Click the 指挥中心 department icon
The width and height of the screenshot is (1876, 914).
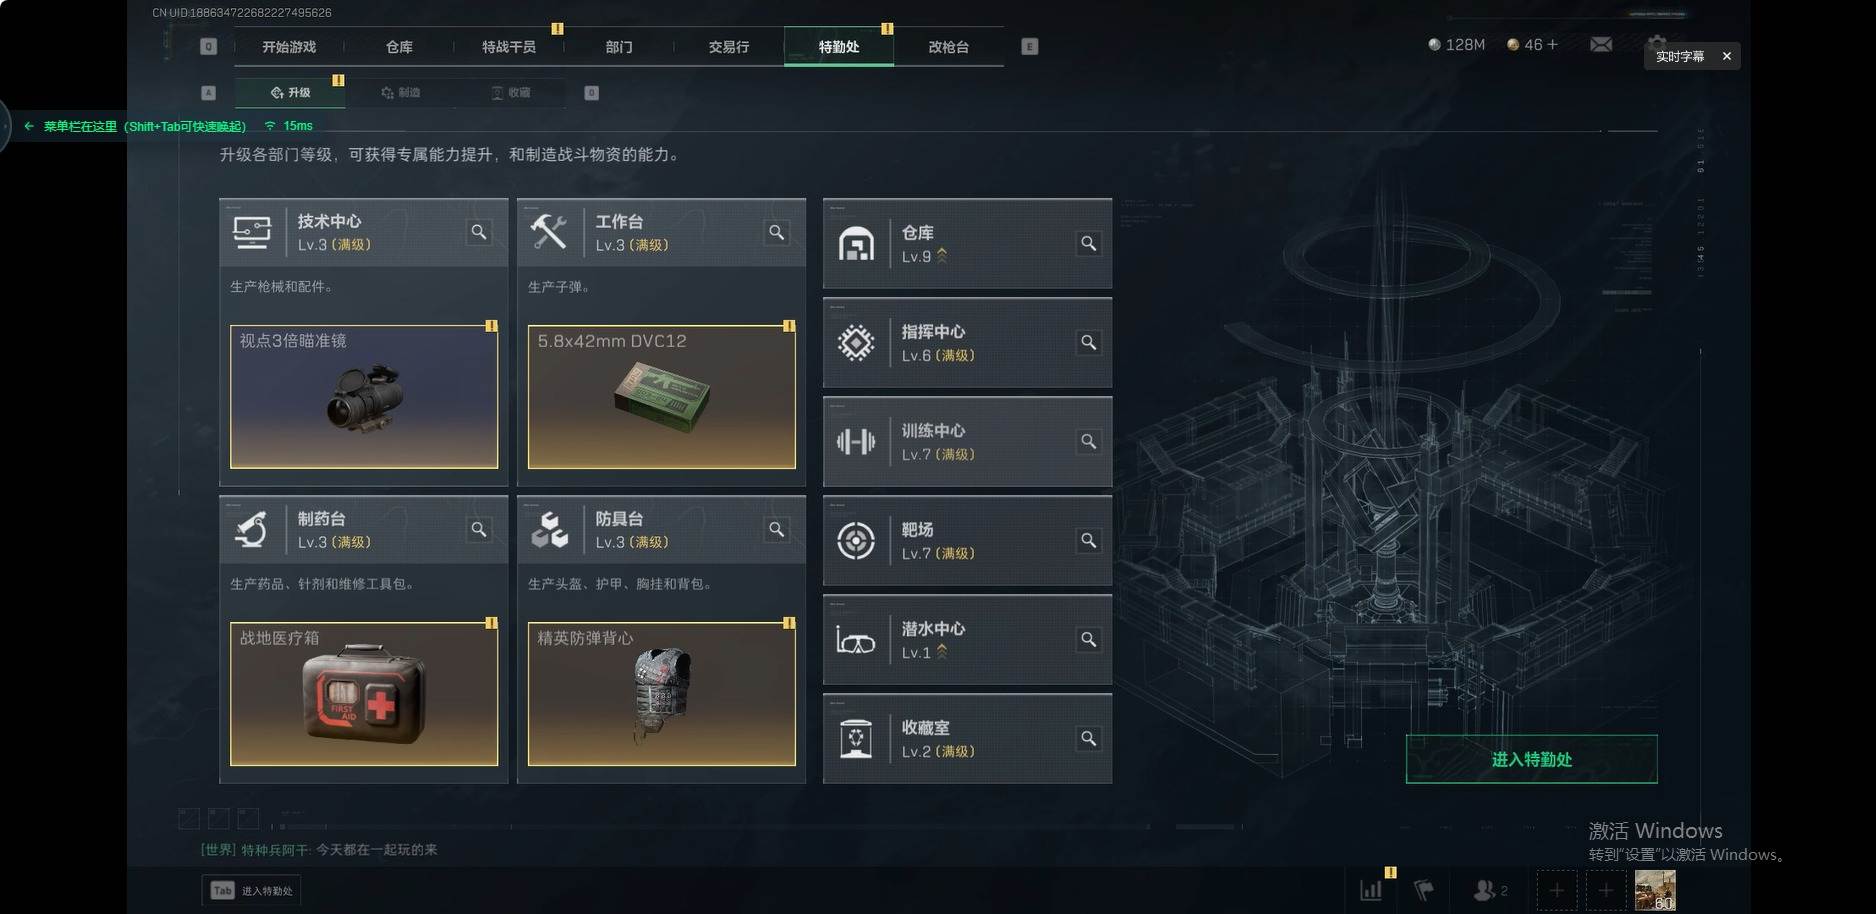(856, 342)
